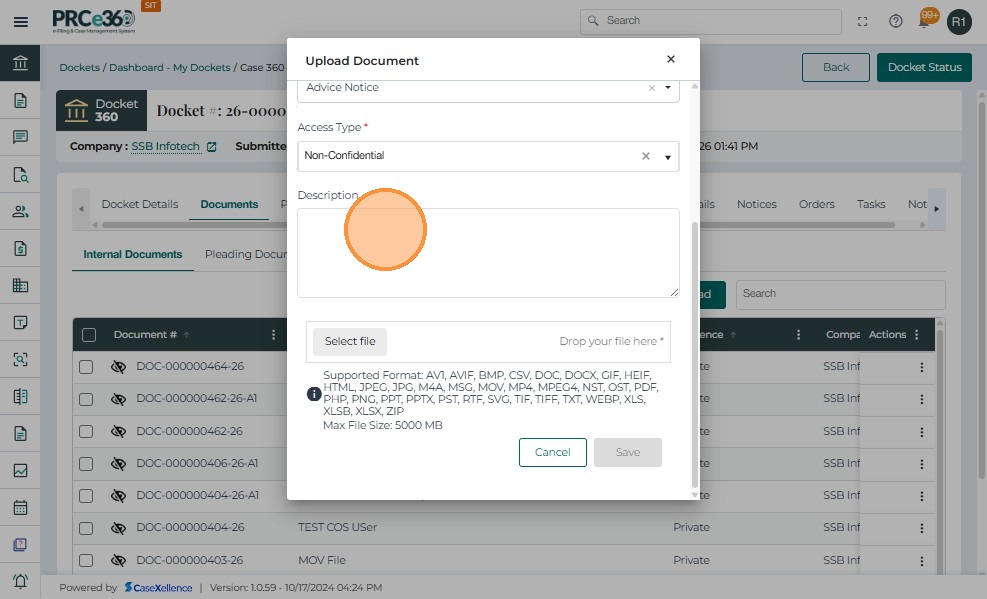Image resolution: width=987 pixels, height=599 pixels.
Task: Click the courthouse dashboard sidebar icon
Action: [x=20, y=64]
